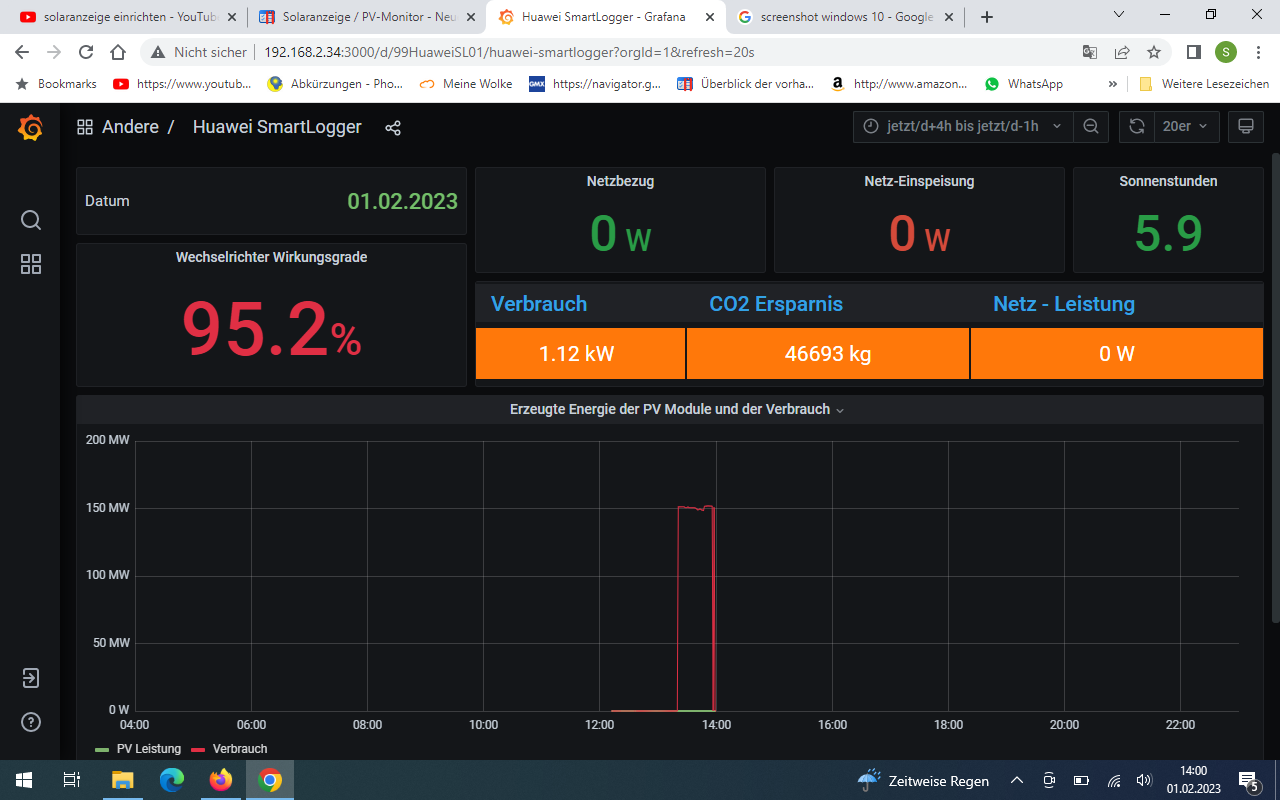Viewport: 1280px width, 800px height.
Task: Click the Andere folder breadcrumb link
Action: (130, 128)
